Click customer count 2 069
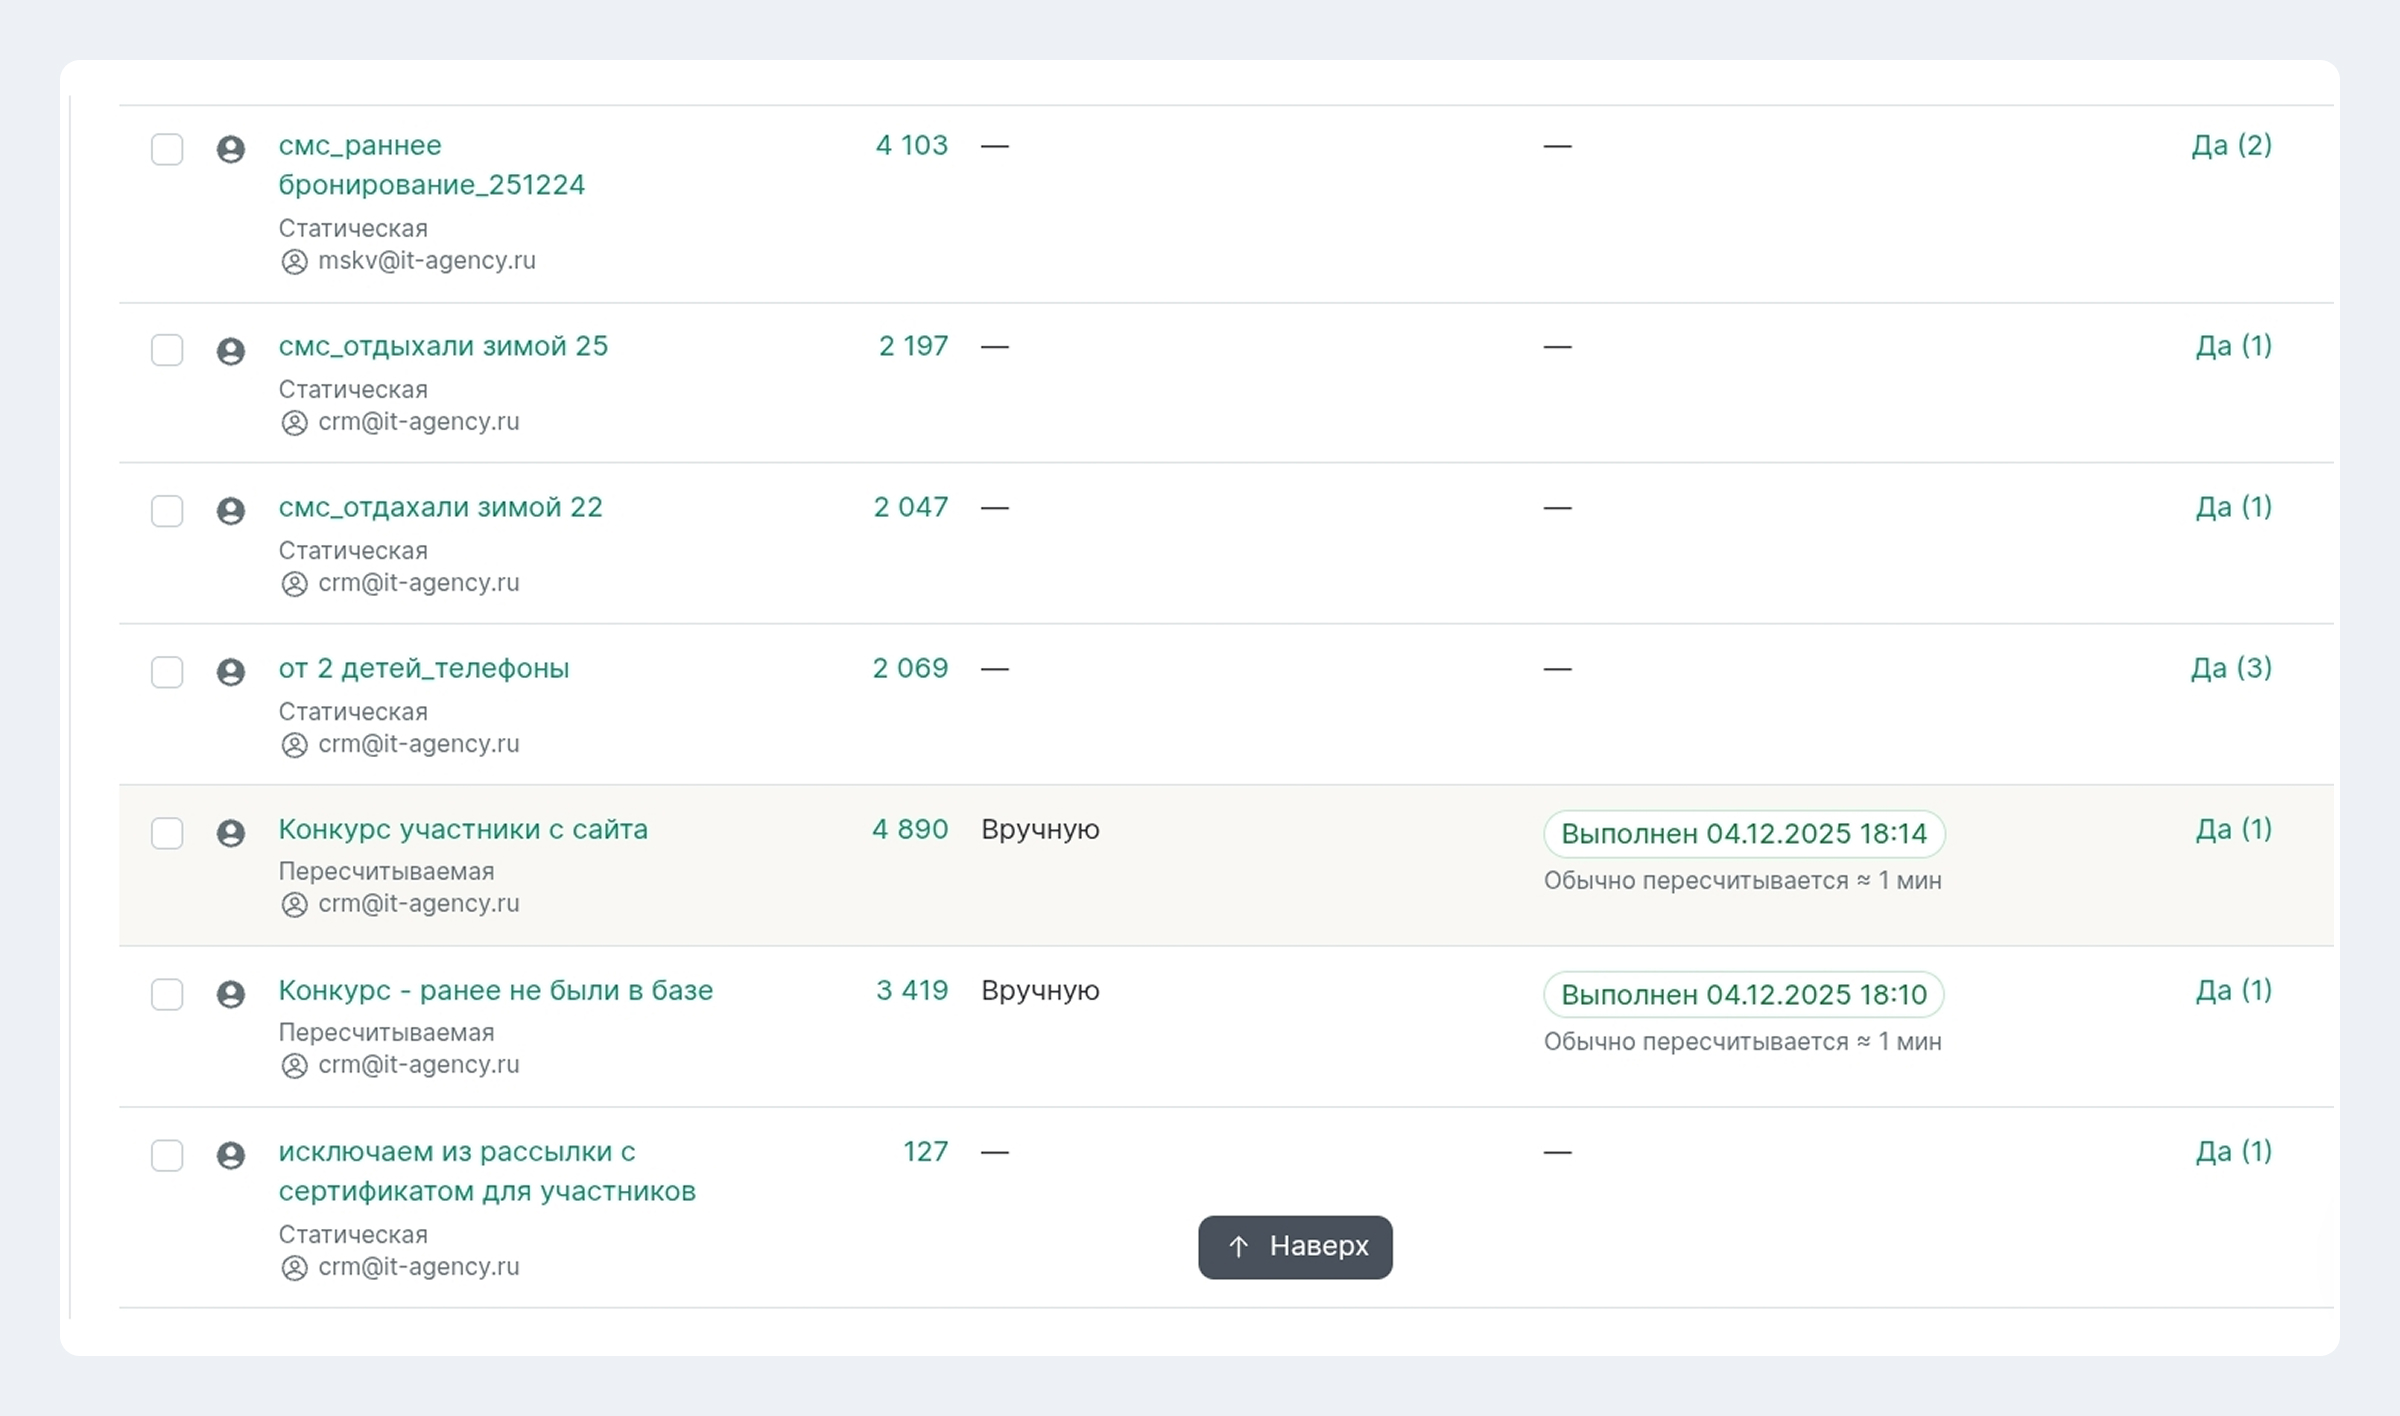The height and width of the screenshot is (1416, 2400). (x=910, y=668)
